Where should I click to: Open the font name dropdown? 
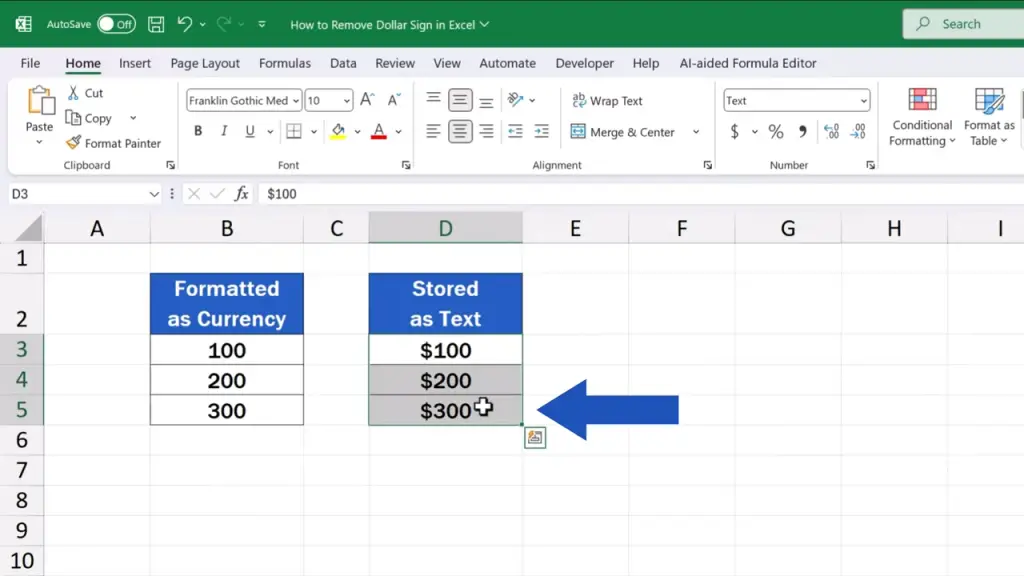pos(295,100)
